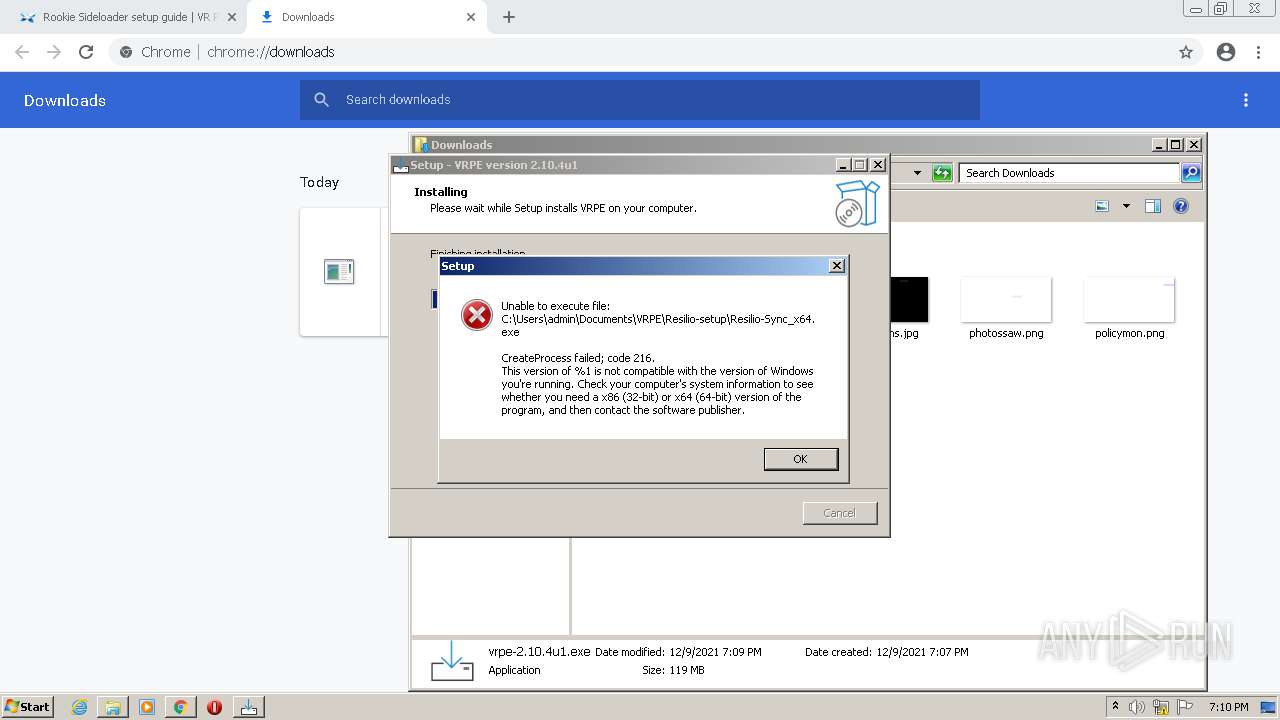Viewport: 1280px width, 720px height.
Task: Go back in Chrome
Action: coord(22,52)
